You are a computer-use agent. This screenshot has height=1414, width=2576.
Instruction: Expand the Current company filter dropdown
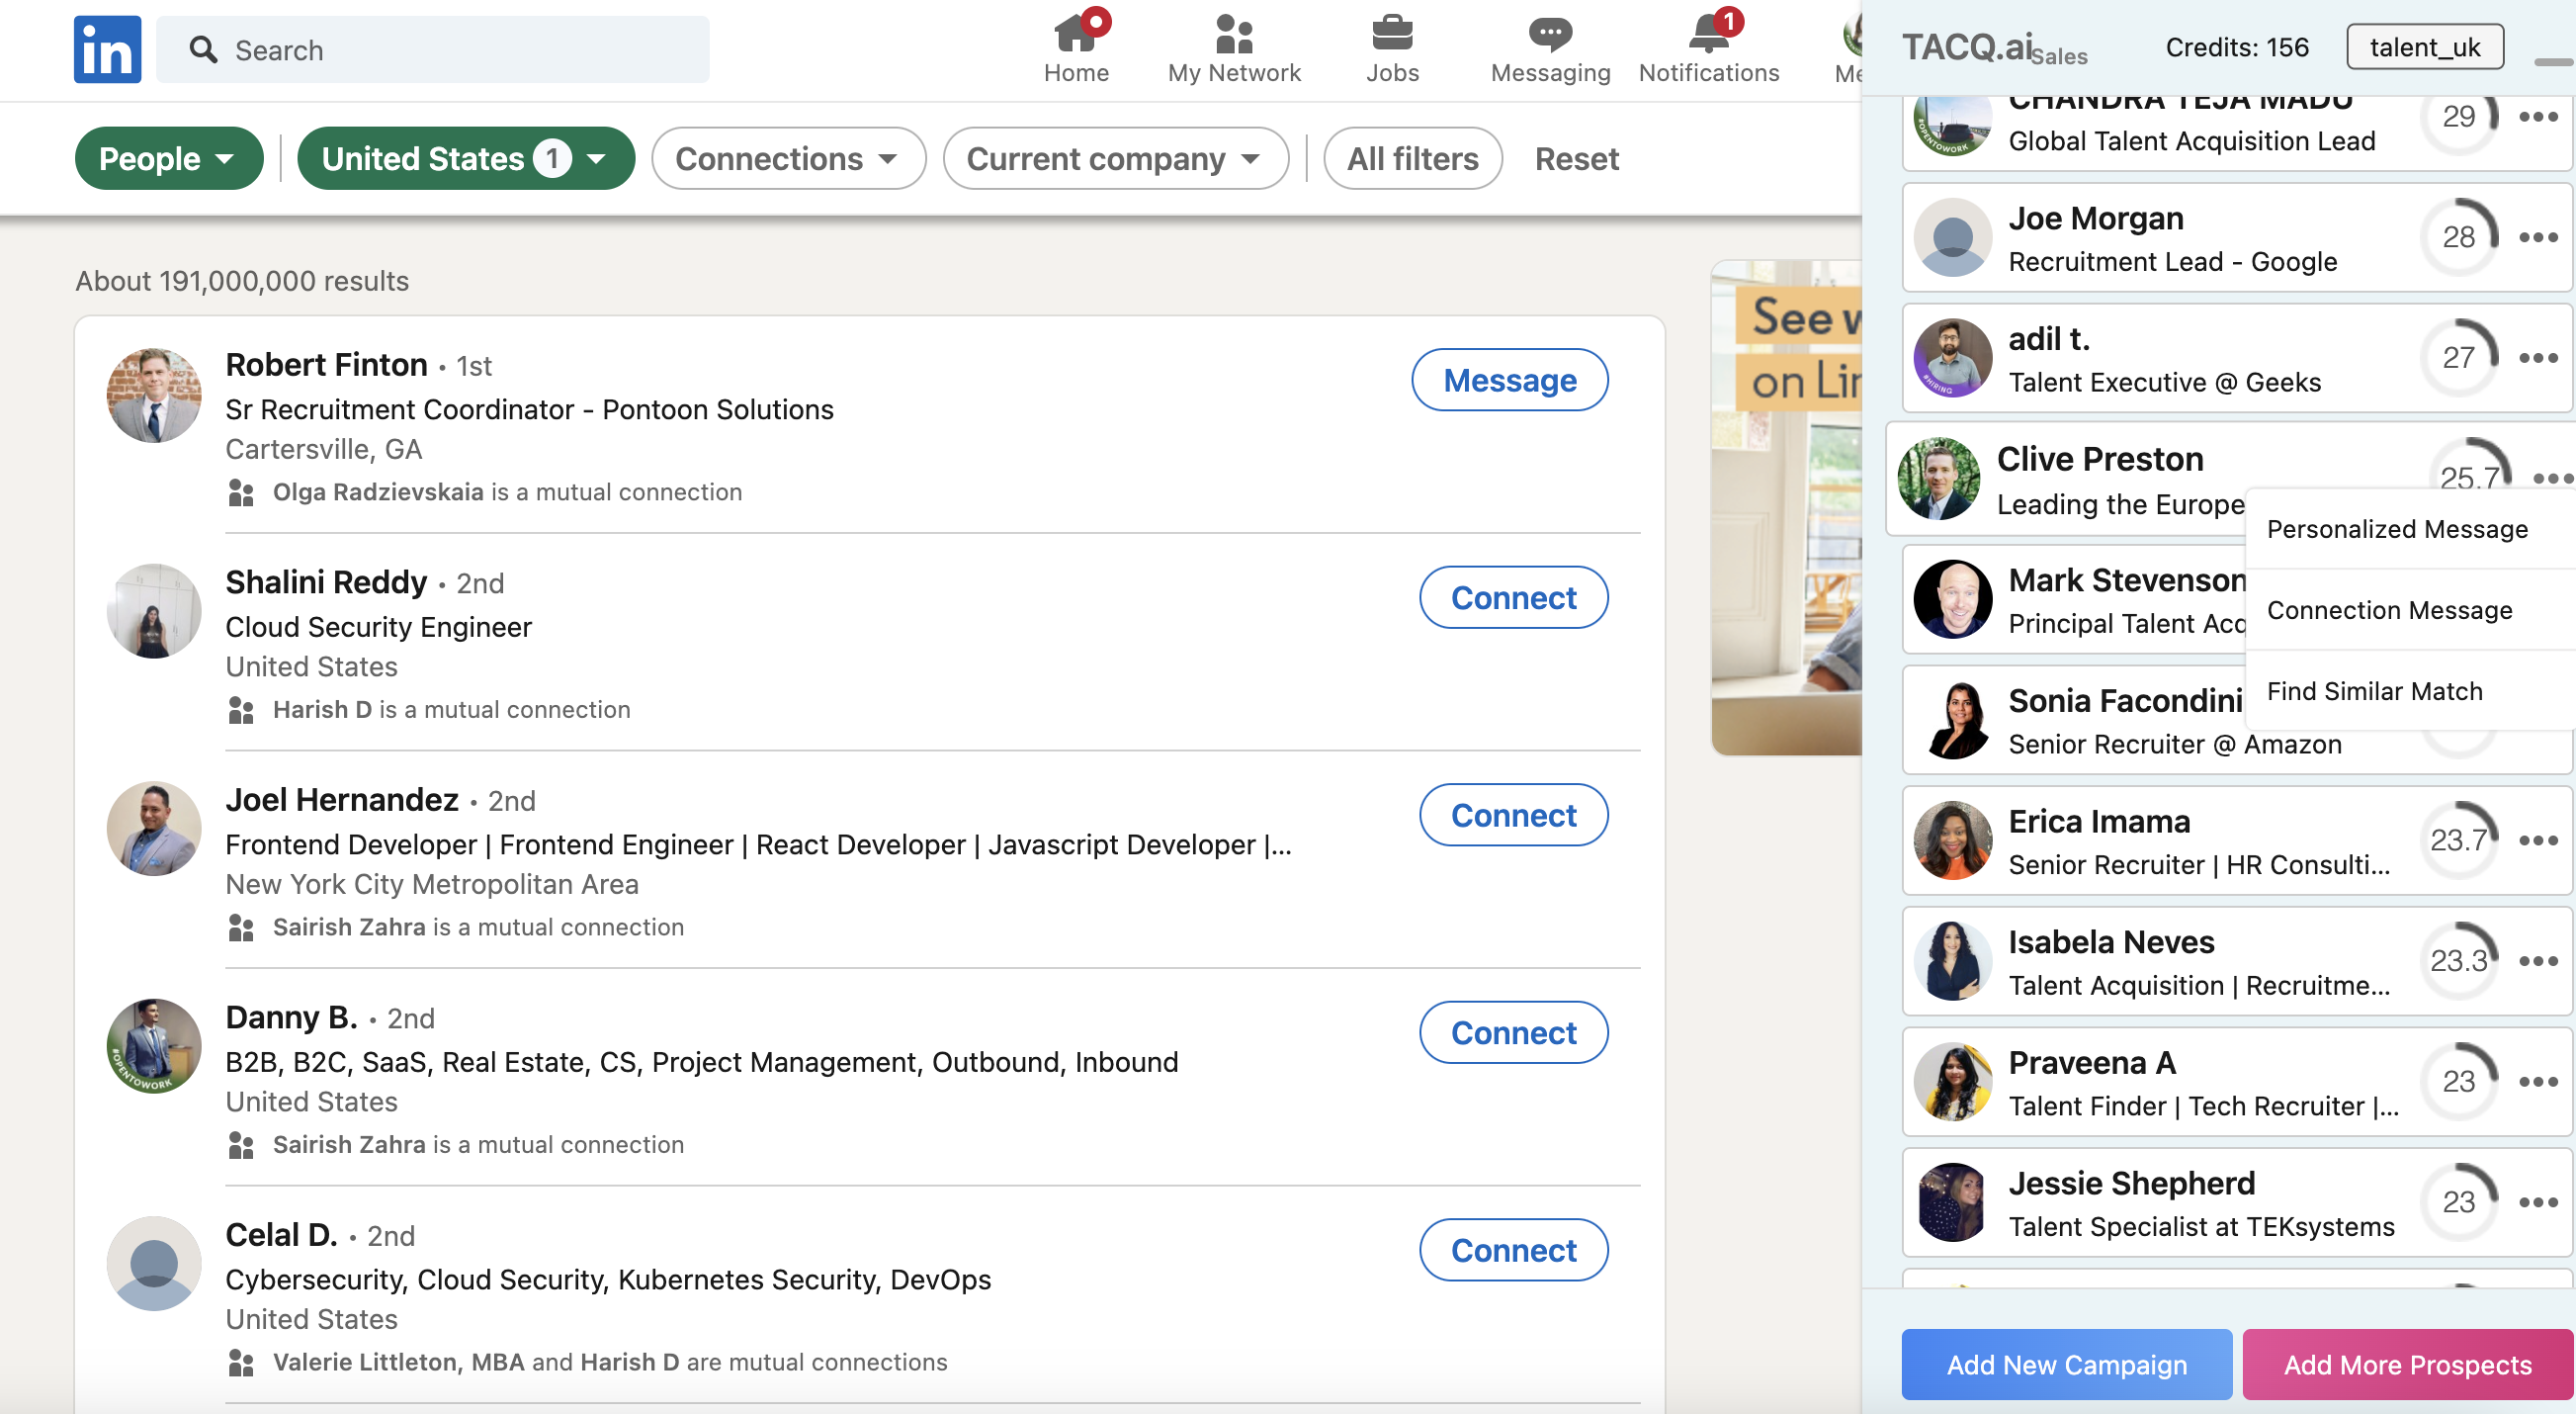click(1115, 158)
